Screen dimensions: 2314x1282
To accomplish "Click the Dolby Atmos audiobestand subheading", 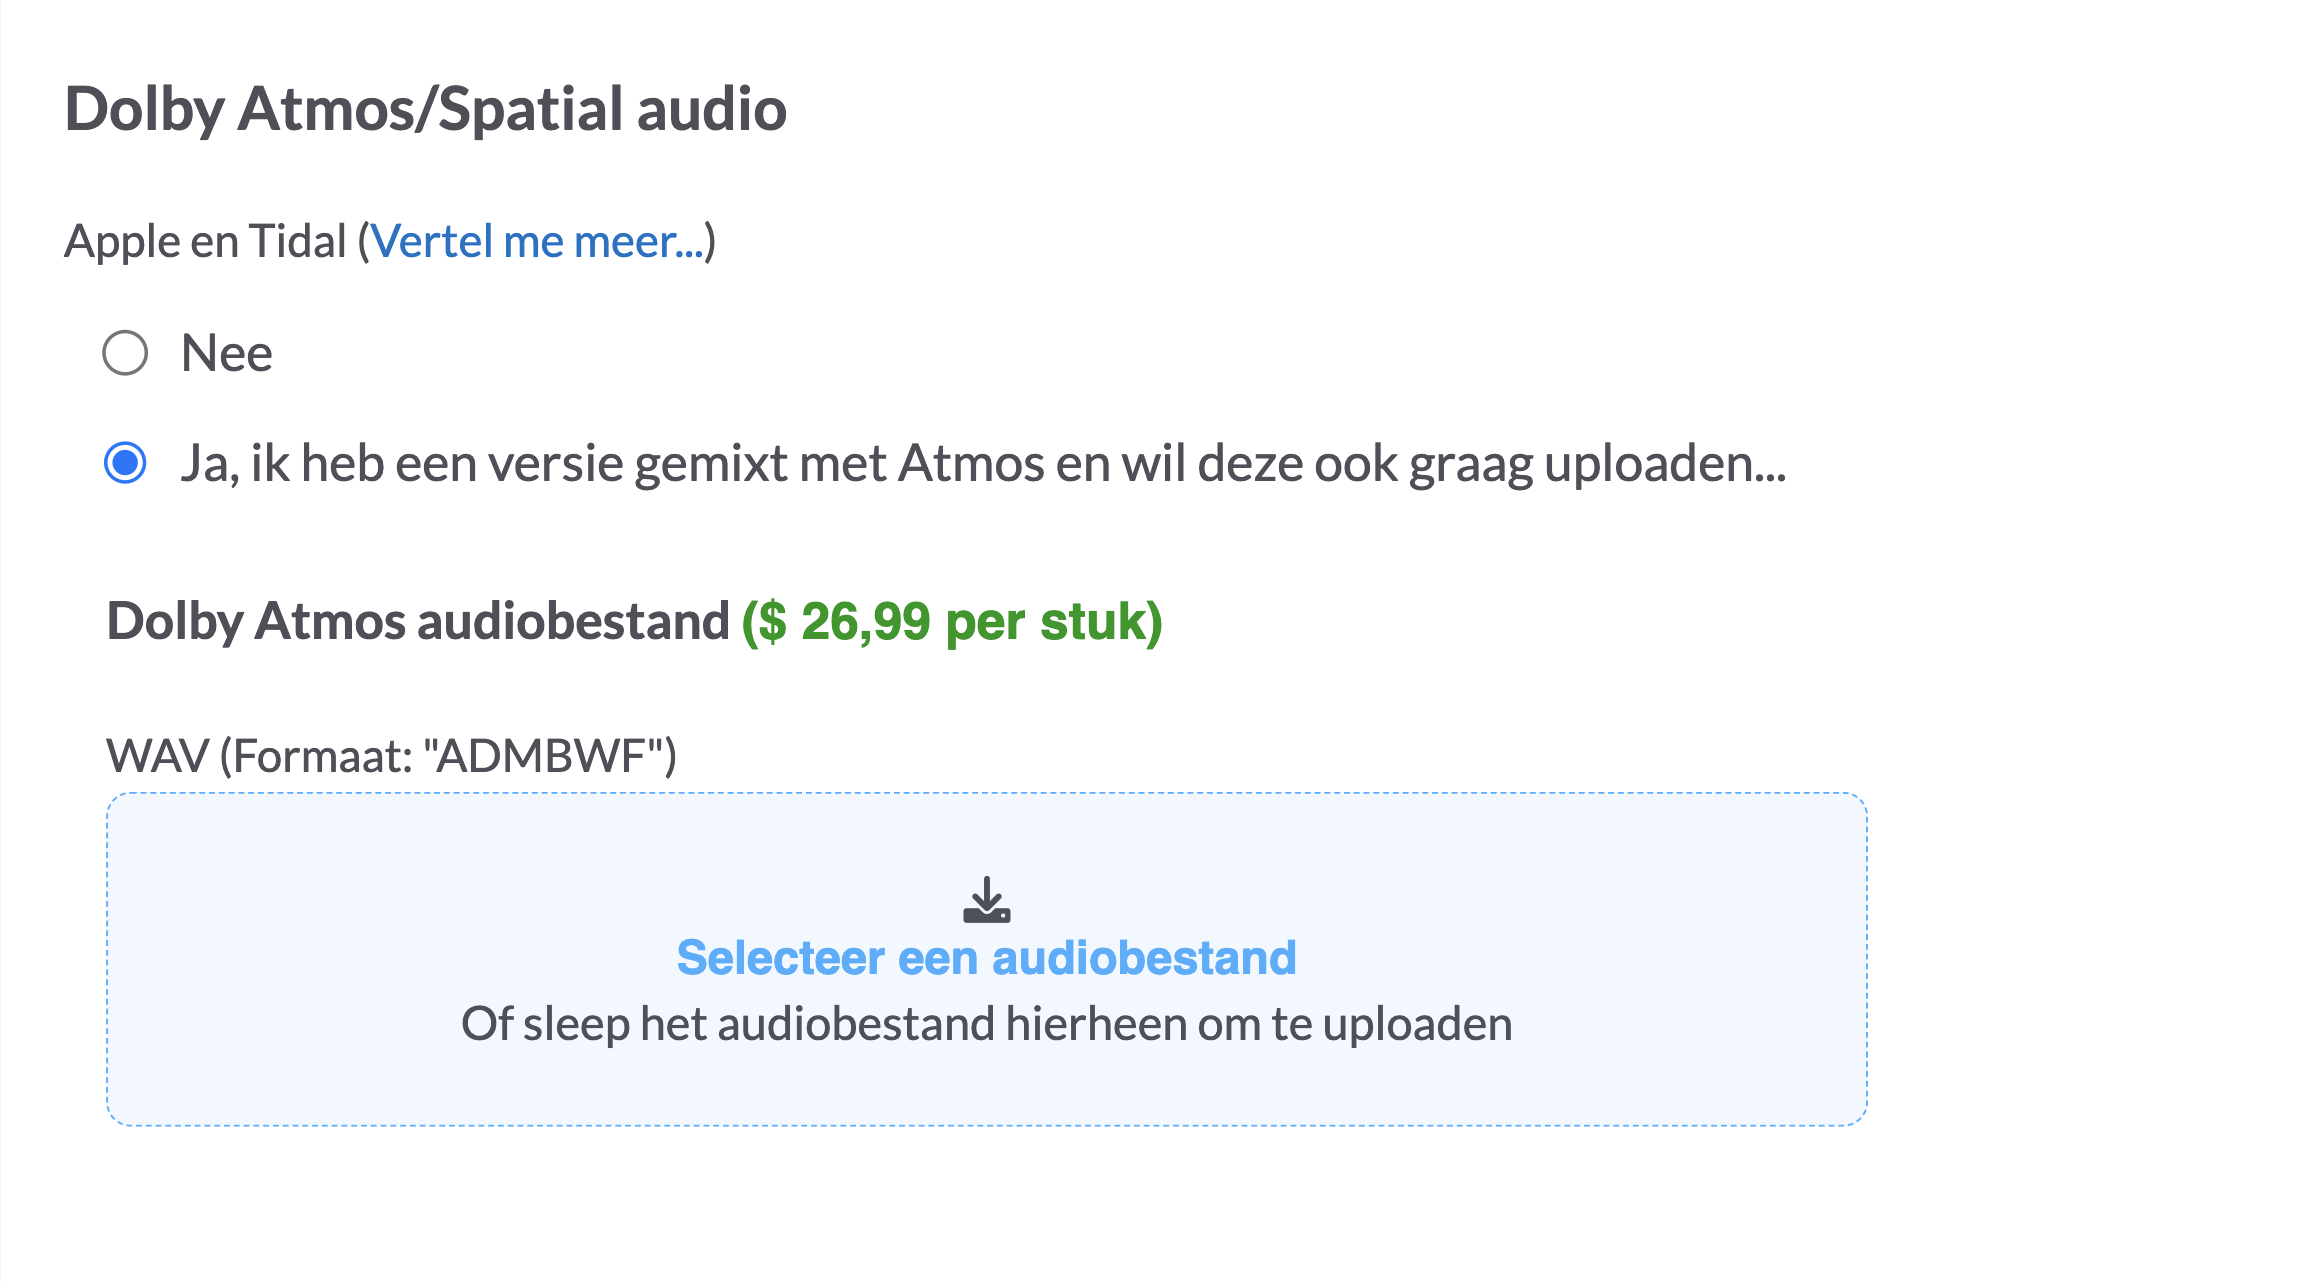I will click(x=418, y=621).
